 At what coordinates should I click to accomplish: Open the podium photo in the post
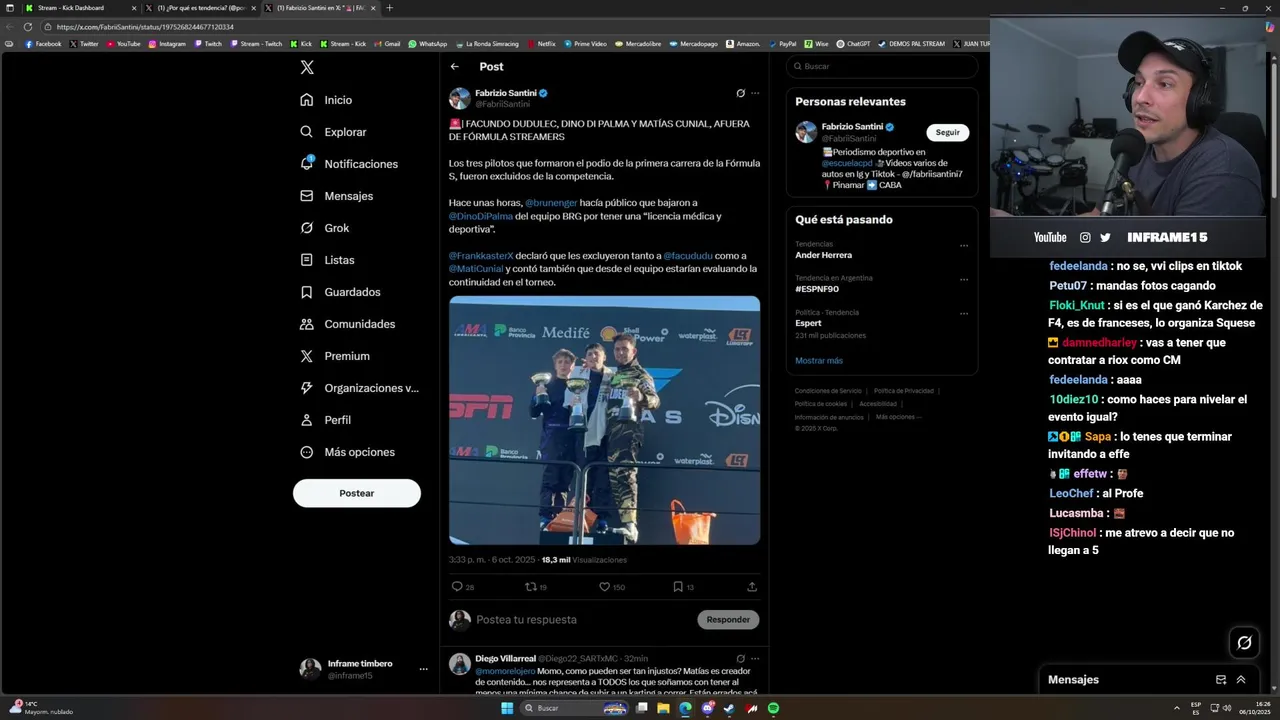pyautogui.click(x=604, y=420)
